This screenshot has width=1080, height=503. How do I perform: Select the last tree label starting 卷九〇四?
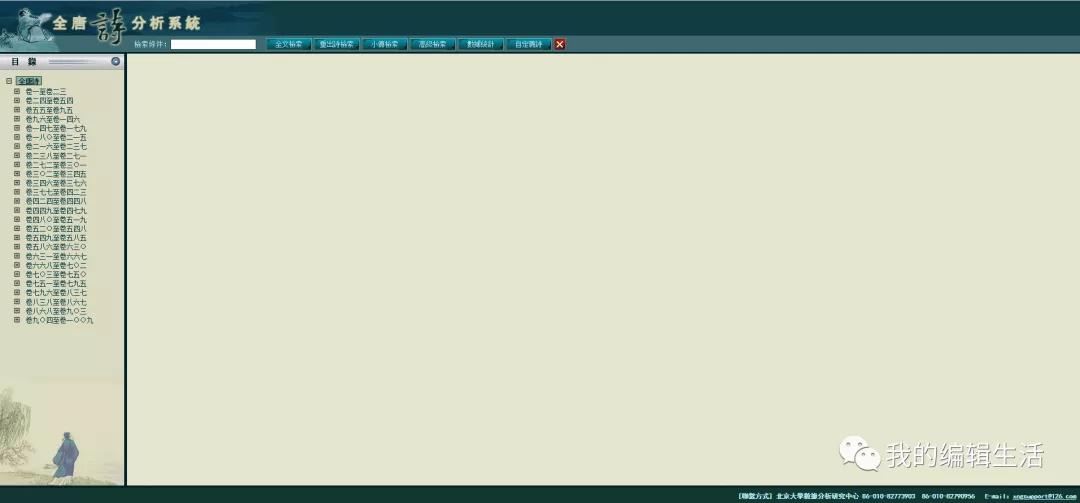[x=59, y=320]
